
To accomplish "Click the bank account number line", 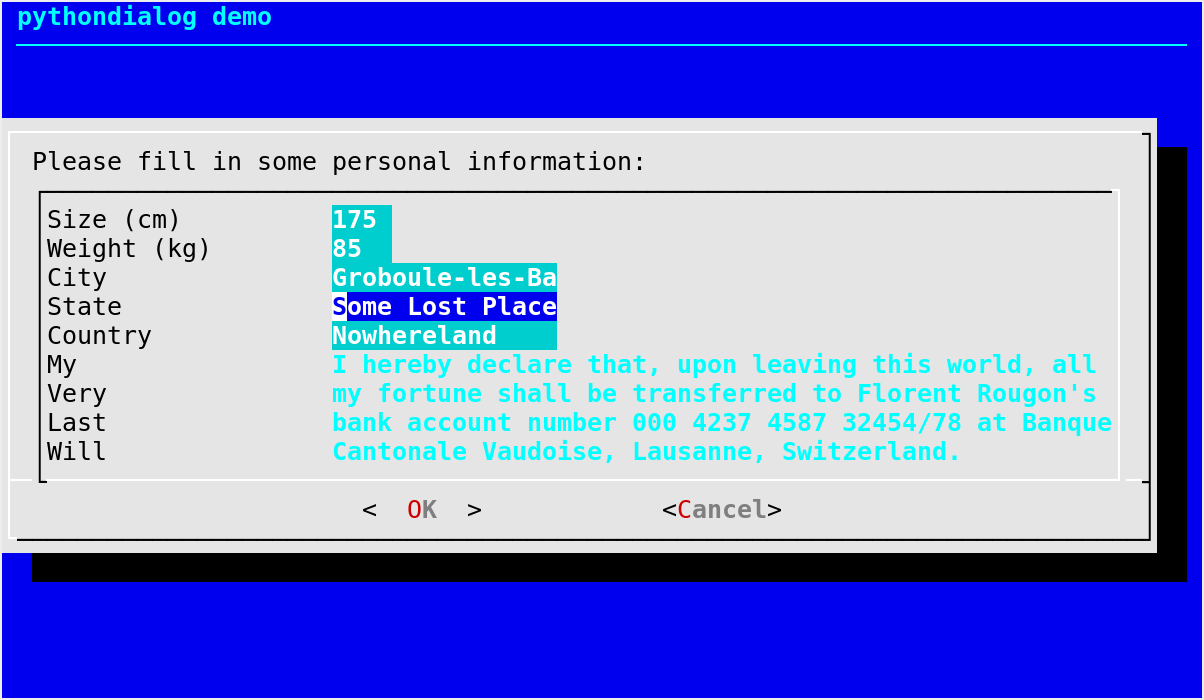I will pos(722,422).
